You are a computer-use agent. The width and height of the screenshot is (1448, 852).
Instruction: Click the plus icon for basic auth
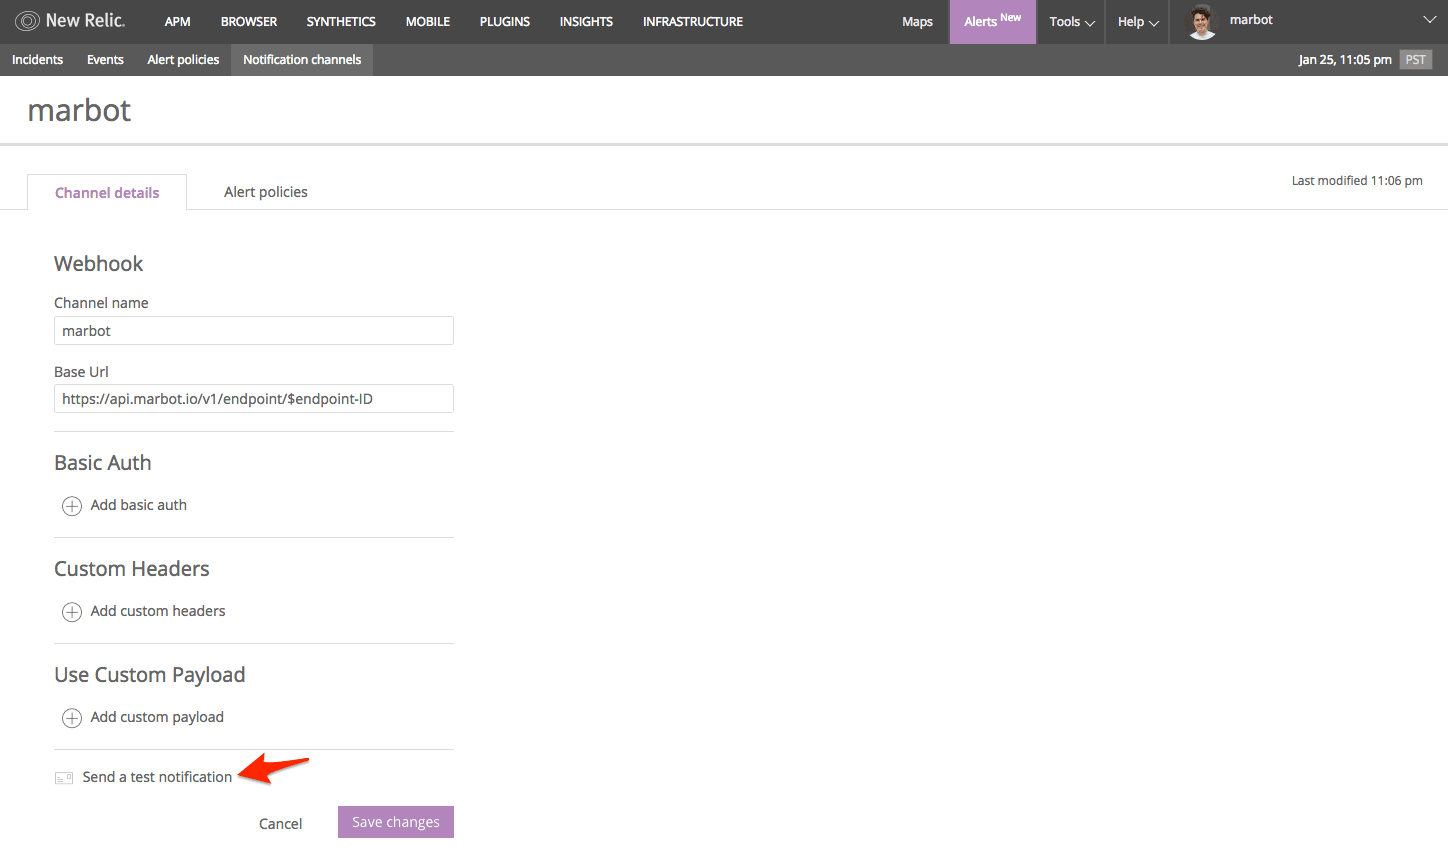72,506
